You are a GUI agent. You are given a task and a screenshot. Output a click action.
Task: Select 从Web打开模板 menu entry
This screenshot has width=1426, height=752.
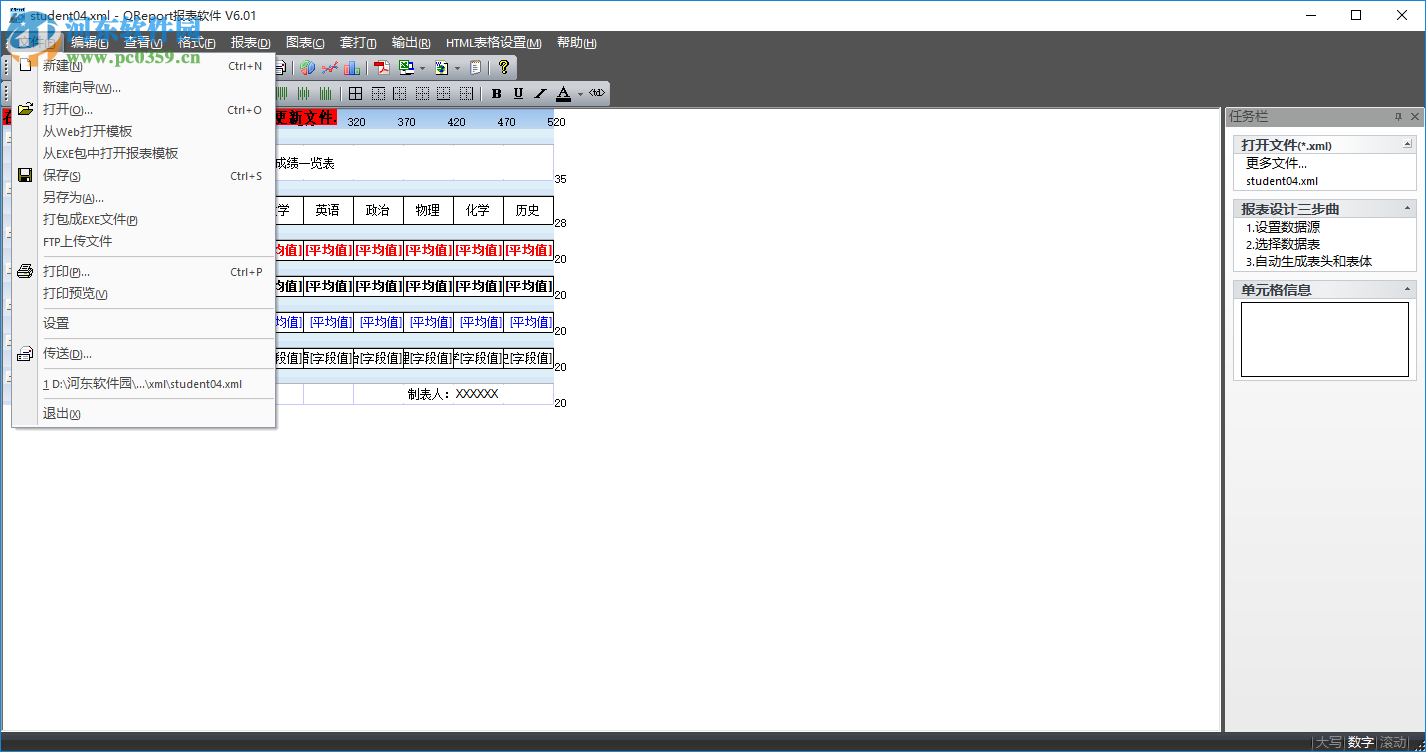(x=143, y=132)
